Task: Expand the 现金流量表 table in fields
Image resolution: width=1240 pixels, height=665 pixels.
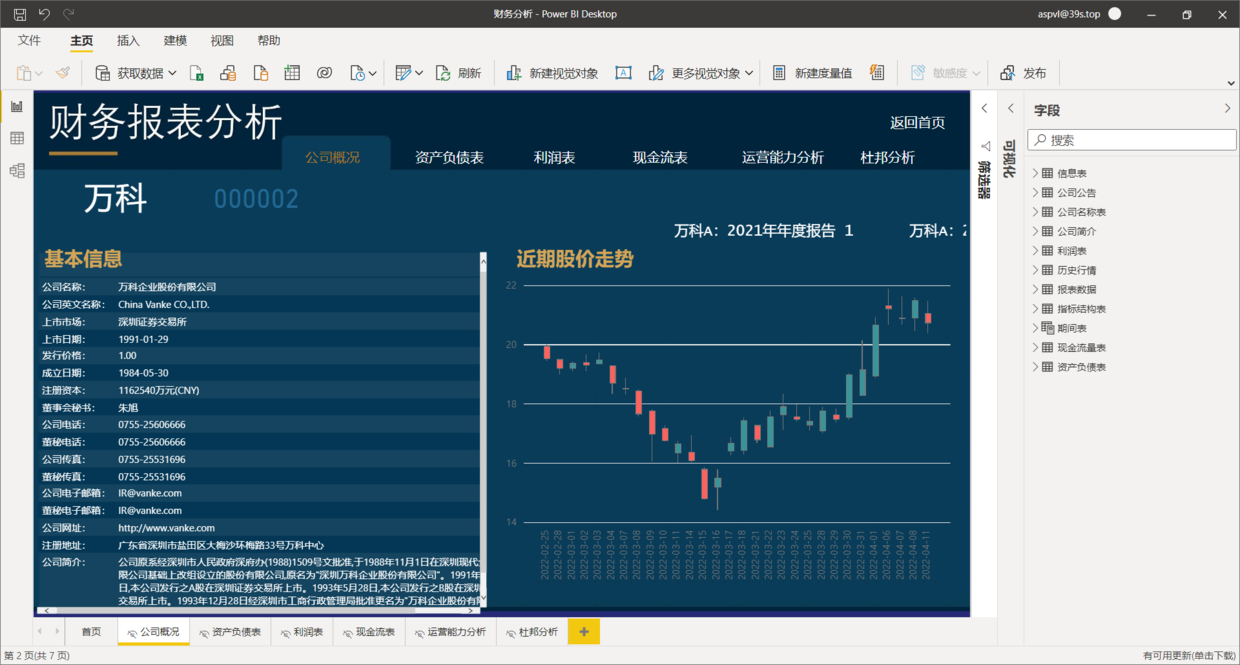Action: pyautogui.click(x=1036, y=348)
